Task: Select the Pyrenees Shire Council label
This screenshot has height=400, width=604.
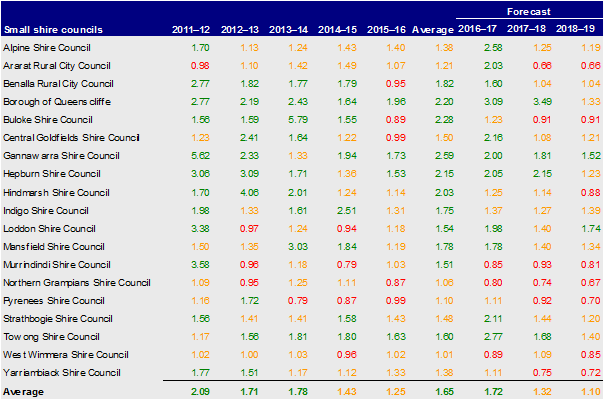Action: click(54, 301)
